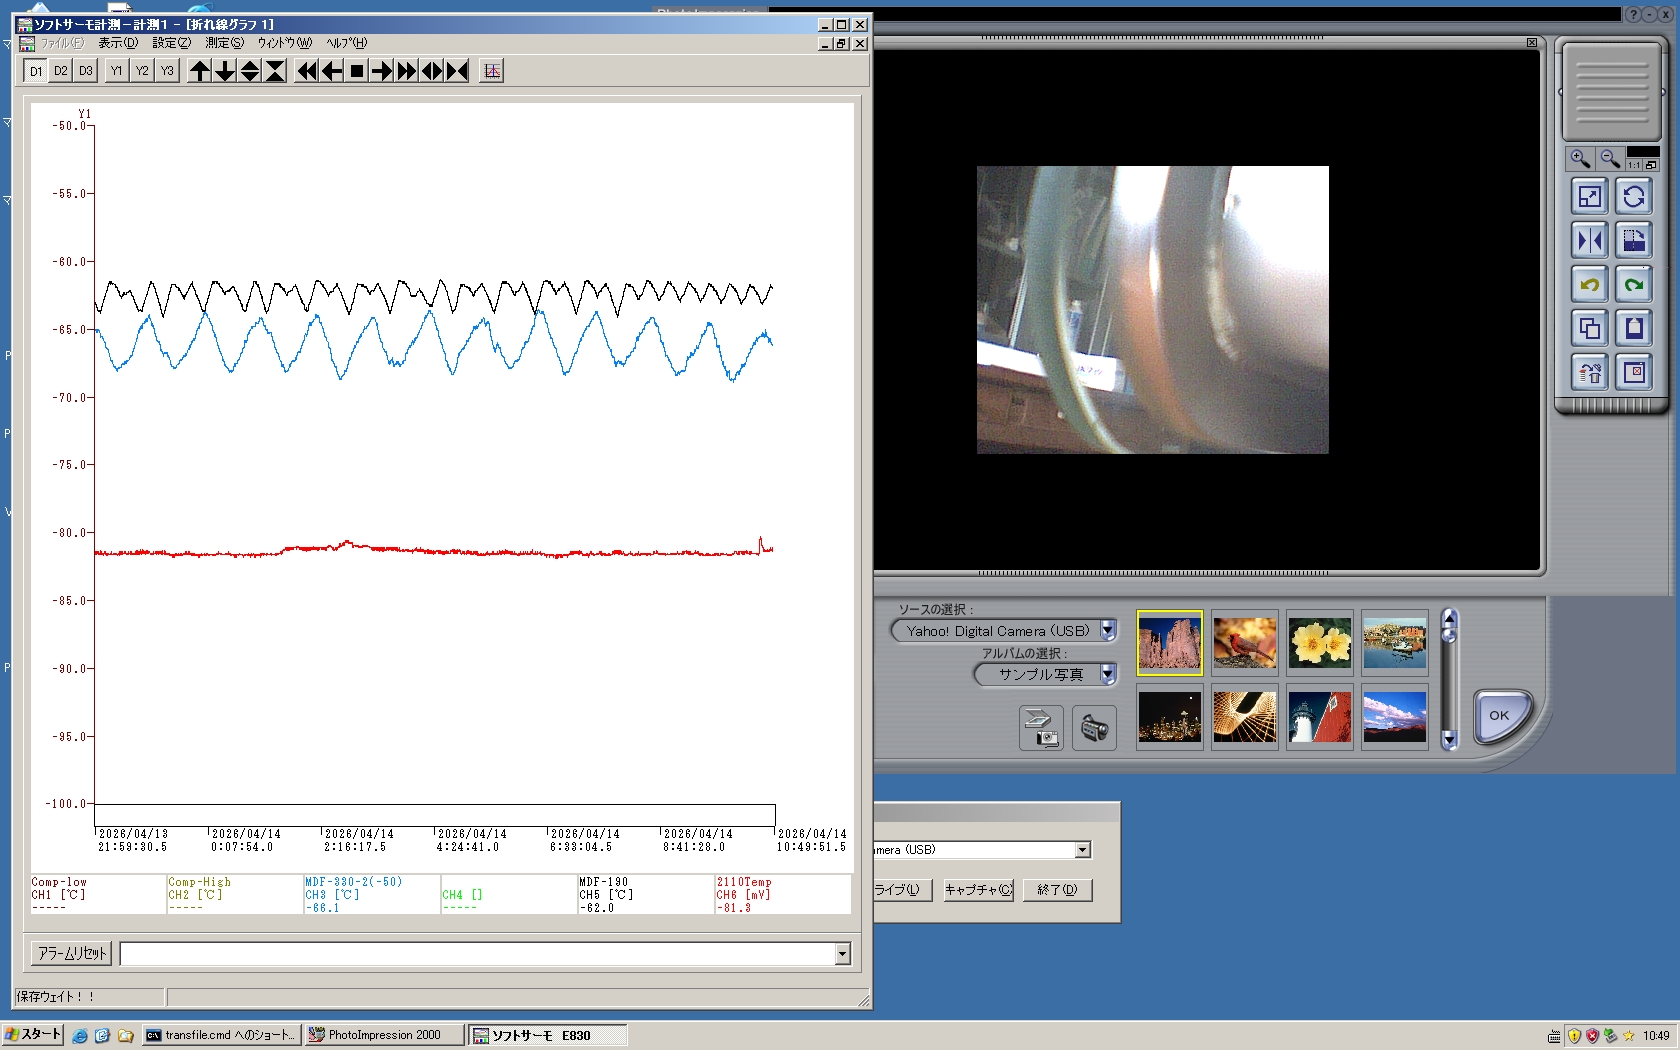Open the サンプル写真 album dropdown
The image size is (1680, 1050).
click(x=1108, y=674)
